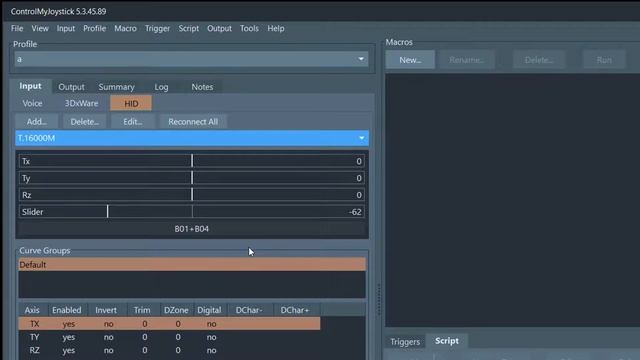
Task: Click the Enabled 'yes' cell for TY
Action: (69, 337)
